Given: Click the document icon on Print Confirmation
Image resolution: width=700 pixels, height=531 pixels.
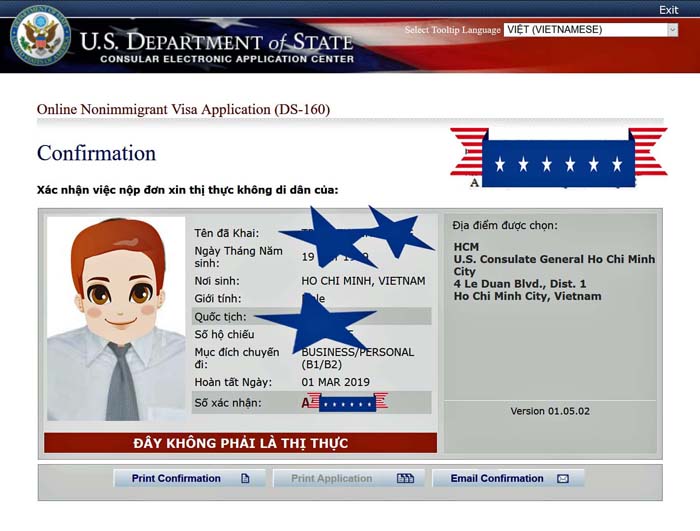Looking at the screenshot, I should (x=245, y=478).
